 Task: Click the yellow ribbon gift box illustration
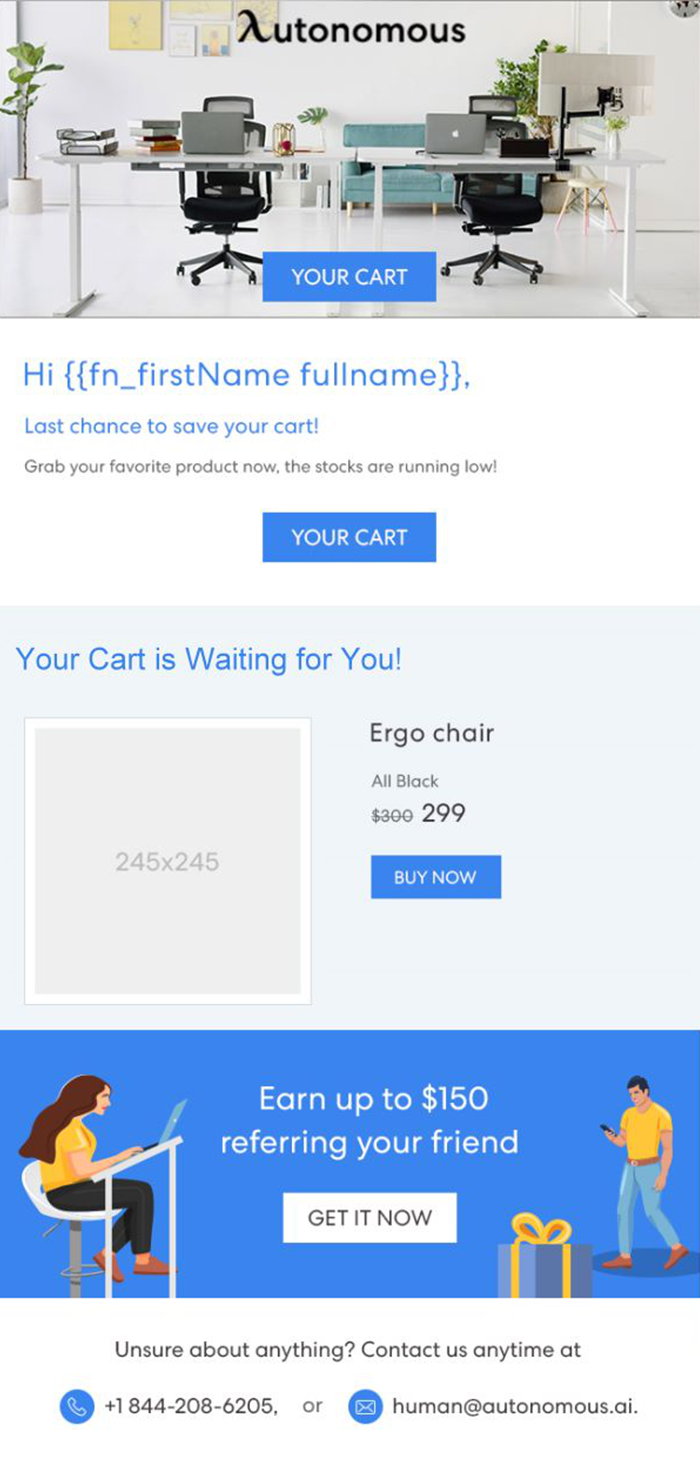coord(545,1255)
